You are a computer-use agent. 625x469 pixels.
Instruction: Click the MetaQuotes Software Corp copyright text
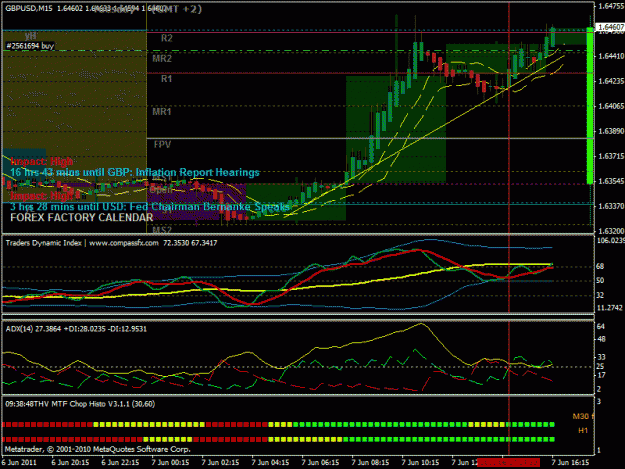pyautogui.click(x=98, y=449)
